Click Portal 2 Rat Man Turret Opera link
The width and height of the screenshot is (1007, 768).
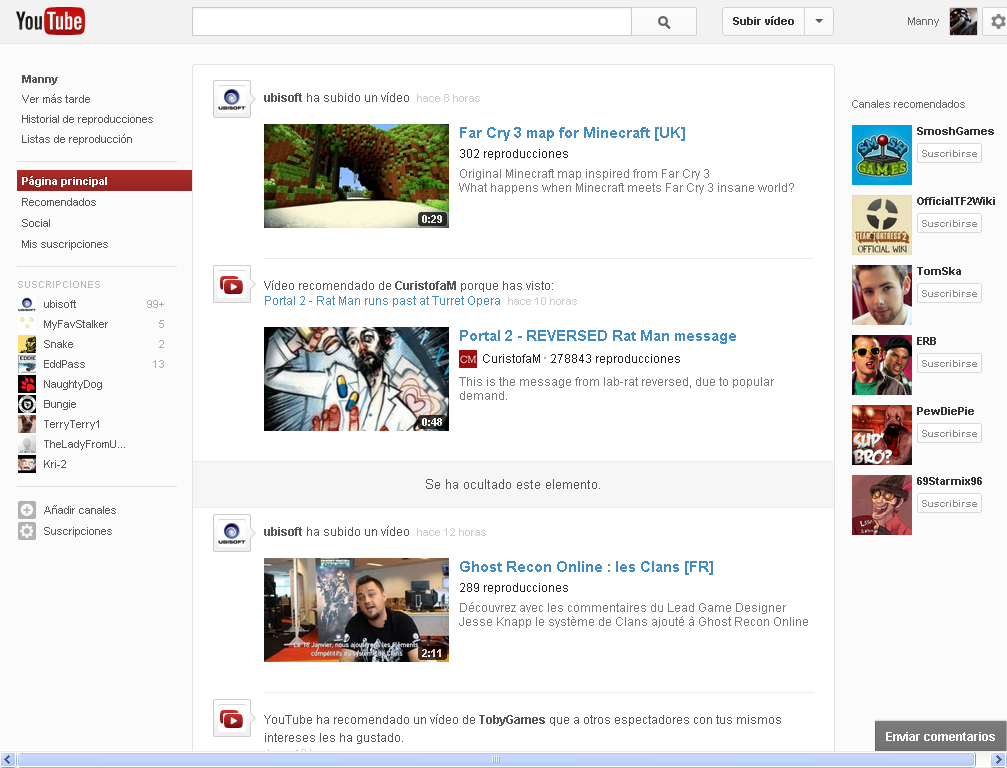point(382,301)
